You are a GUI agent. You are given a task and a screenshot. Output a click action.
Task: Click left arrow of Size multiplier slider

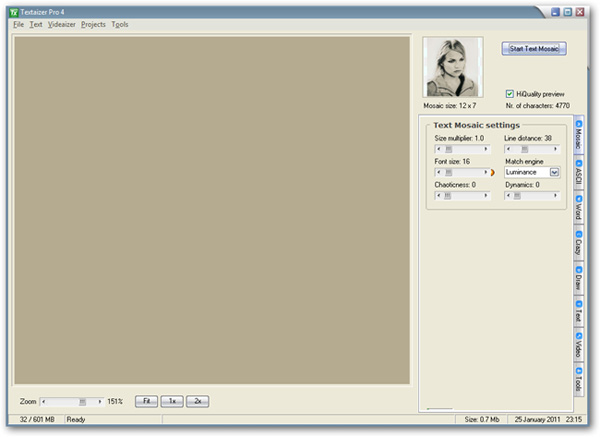tap(439, 149)
